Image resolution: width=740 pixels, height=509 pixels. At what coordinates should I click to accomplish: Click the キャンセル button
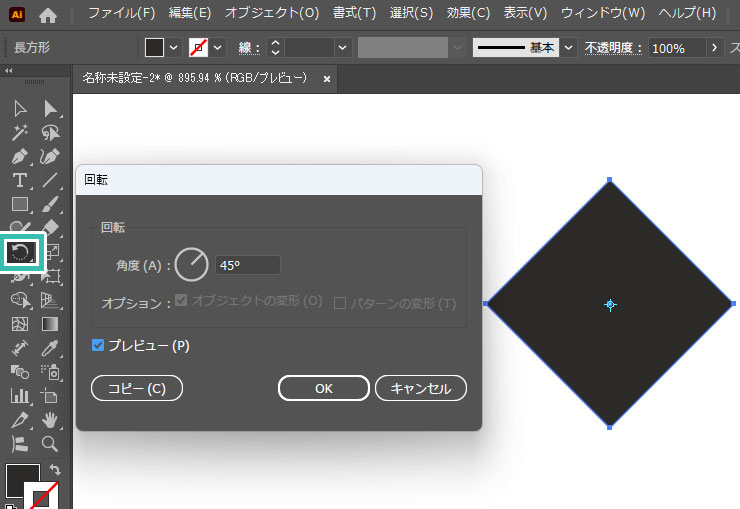tap(420, 389)
